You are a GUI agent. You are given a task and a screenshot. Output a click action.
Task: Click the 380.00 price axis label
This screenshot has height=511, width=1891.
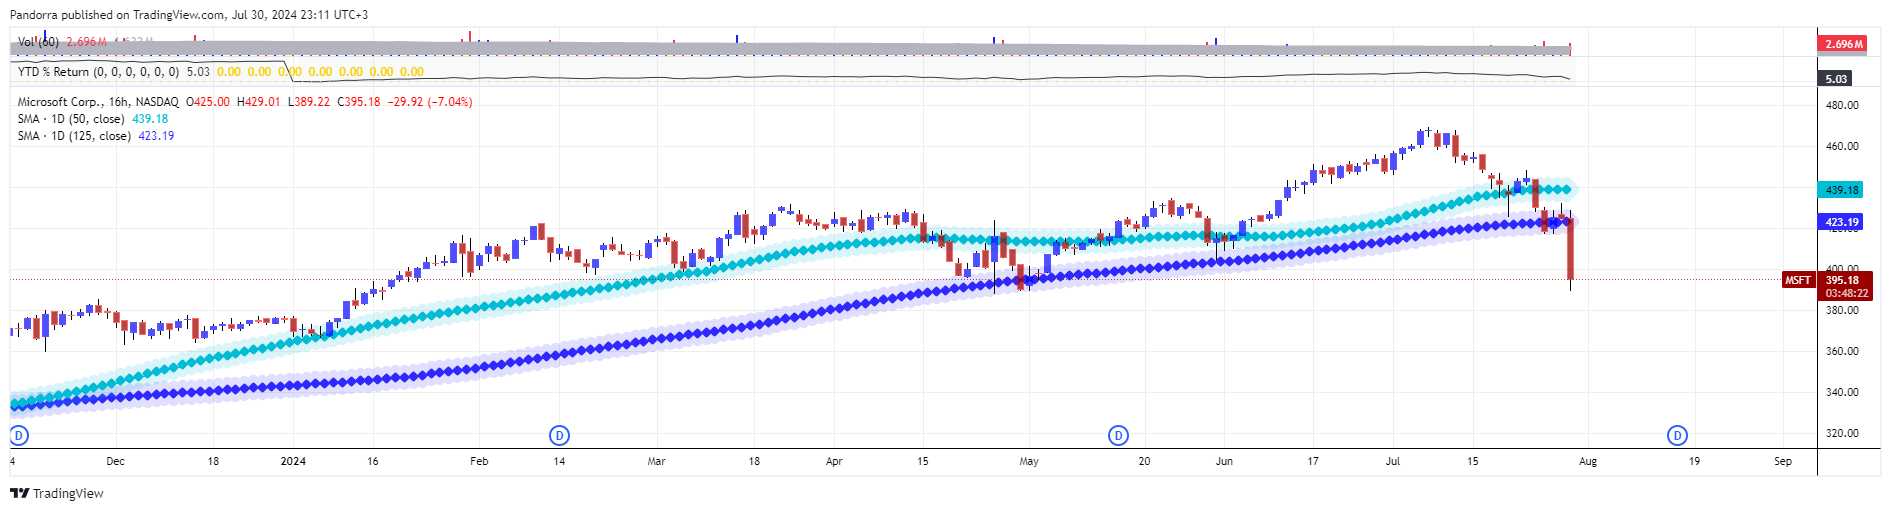[x=1842, y=310]
